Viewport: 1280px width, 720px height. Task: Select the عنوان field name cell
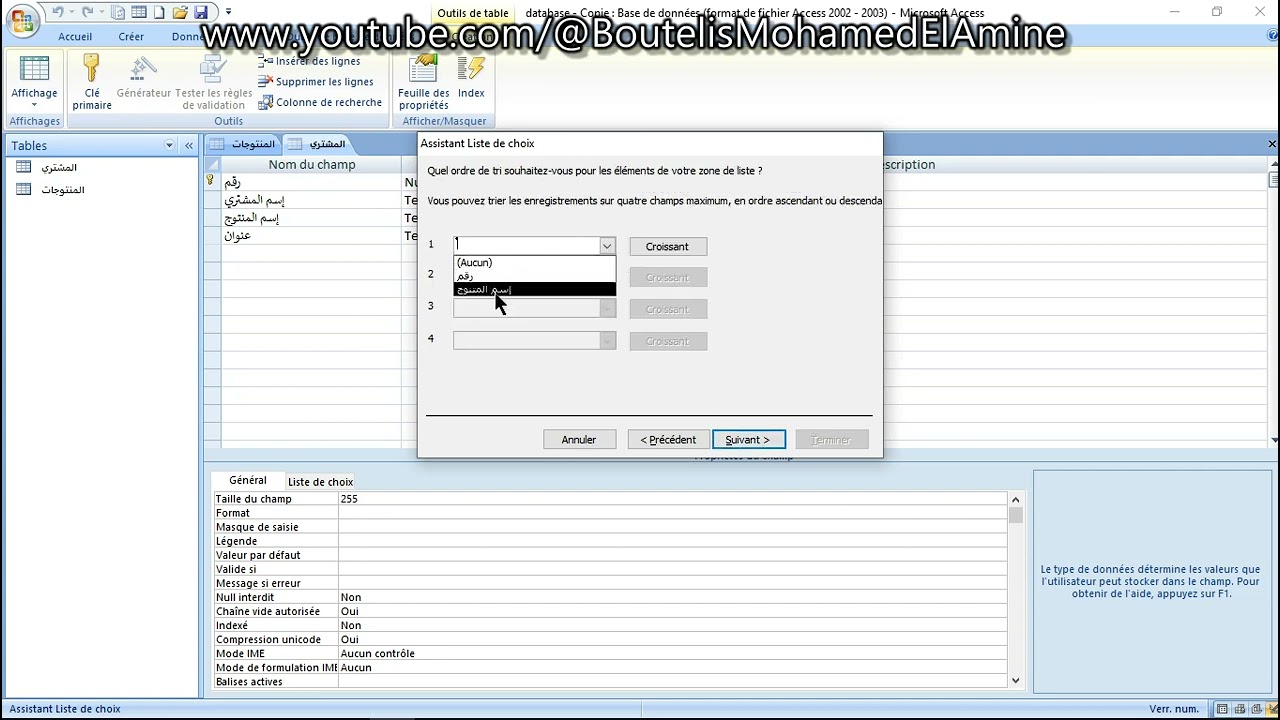pos(311,236)
